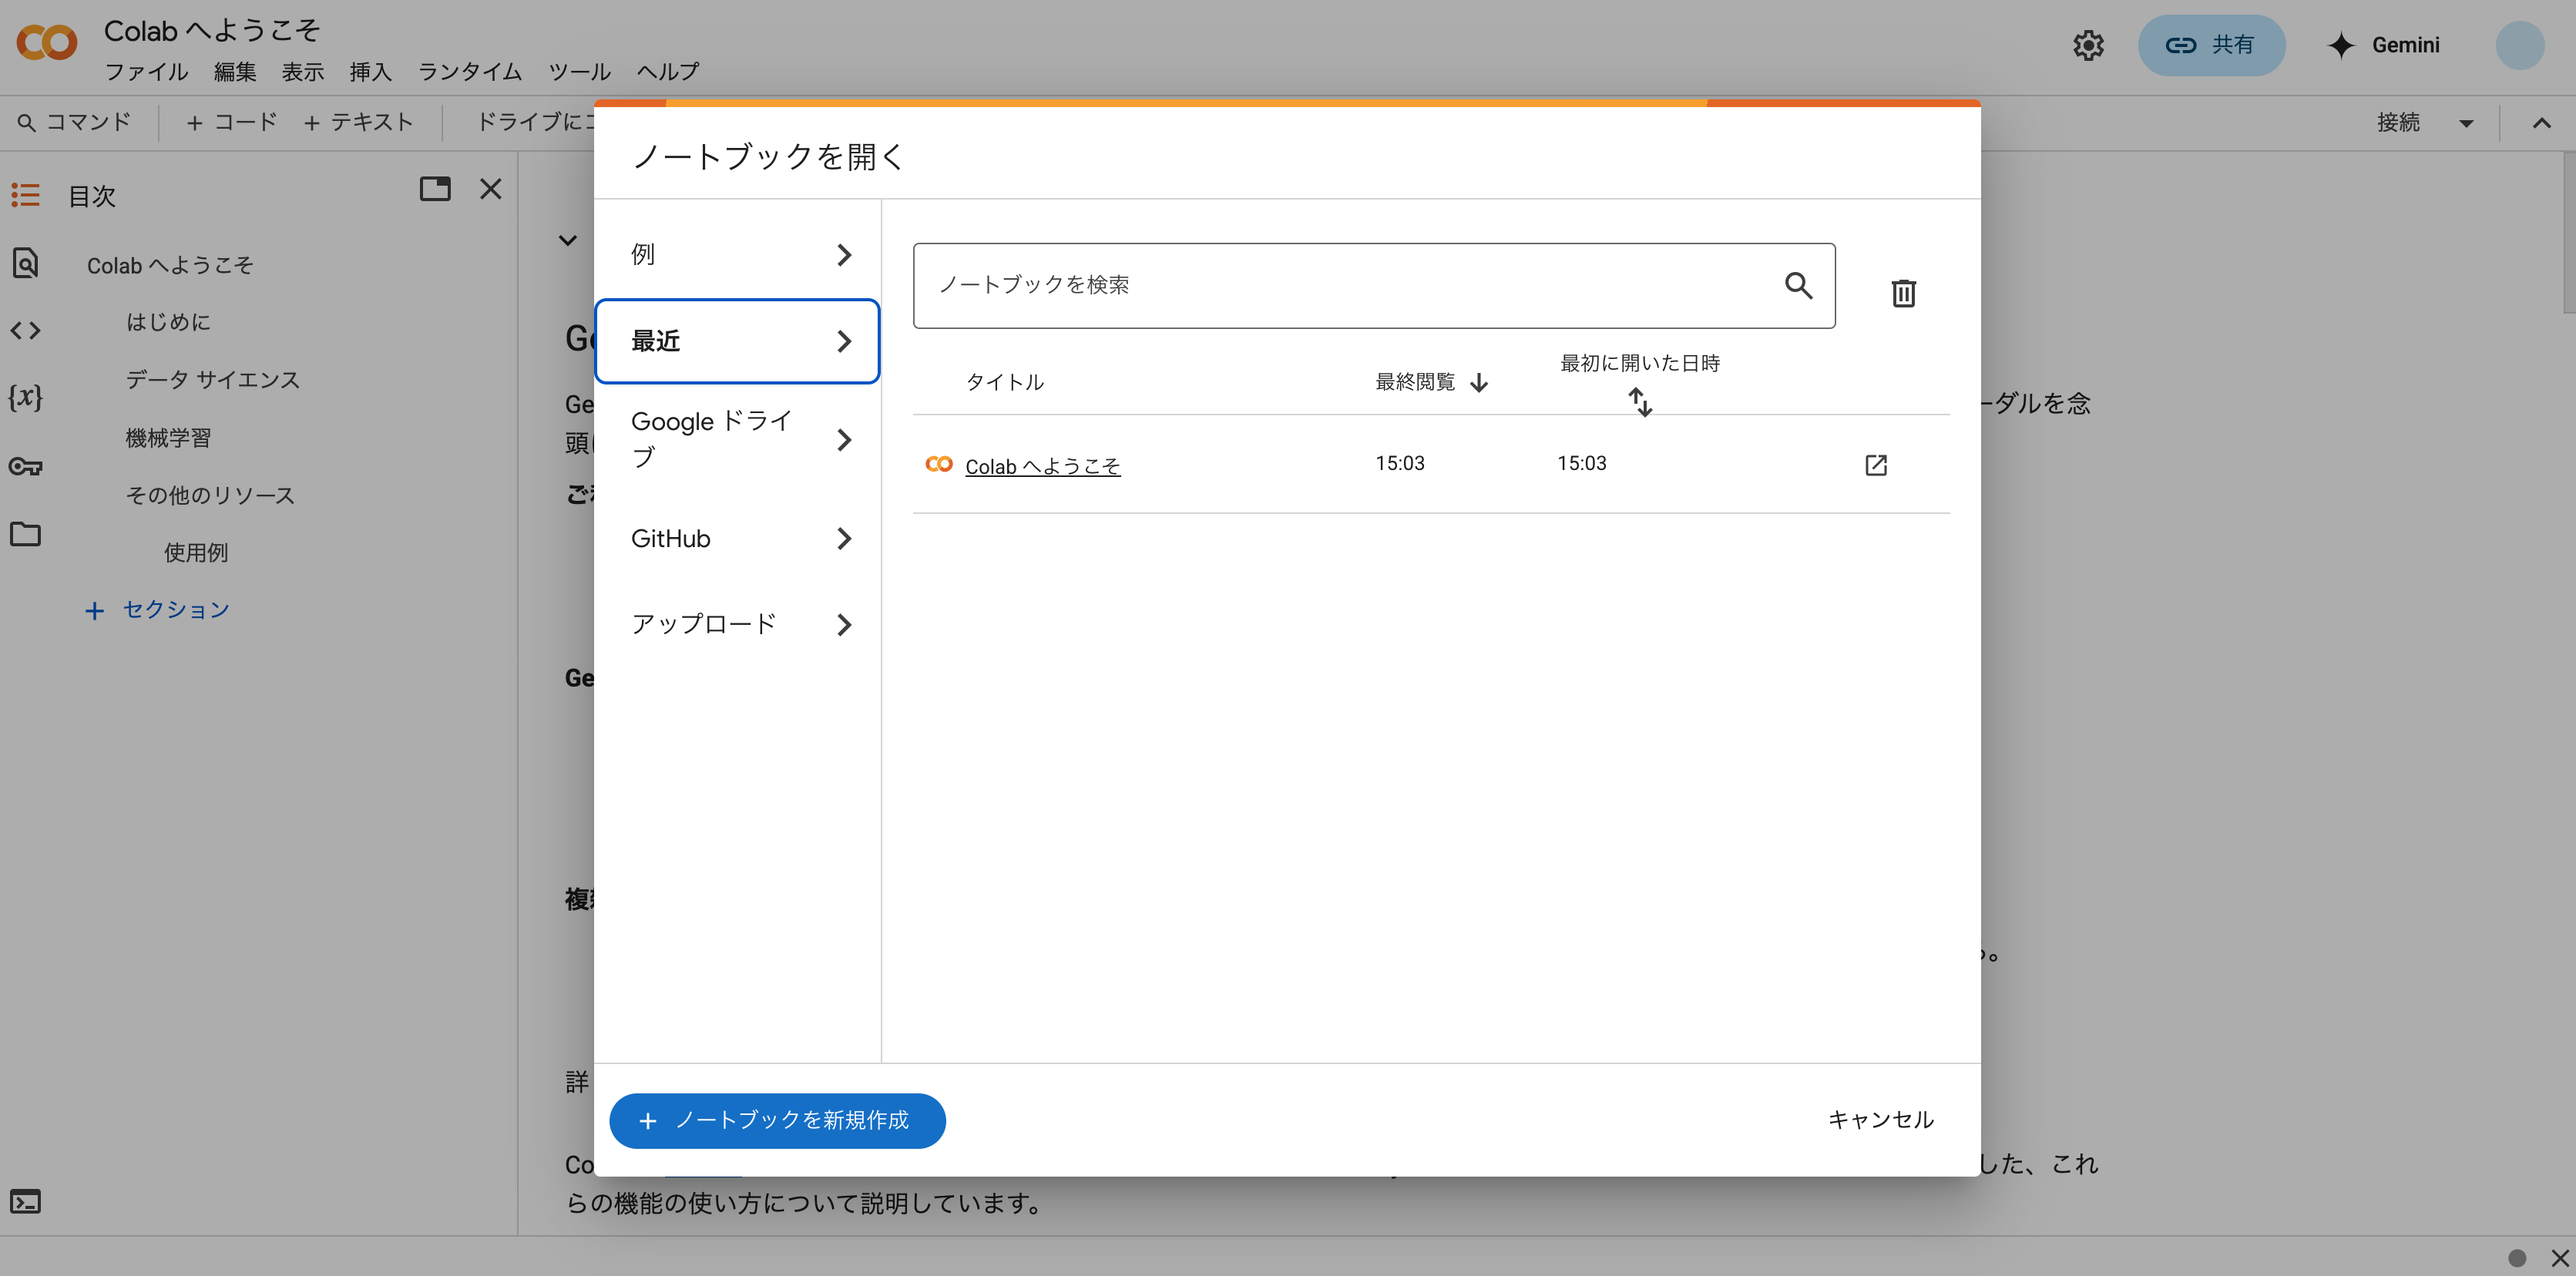This screenshot has height=1276, width=2576.
Task: Close the bottom status bar
Action: pos(2560,1258)
